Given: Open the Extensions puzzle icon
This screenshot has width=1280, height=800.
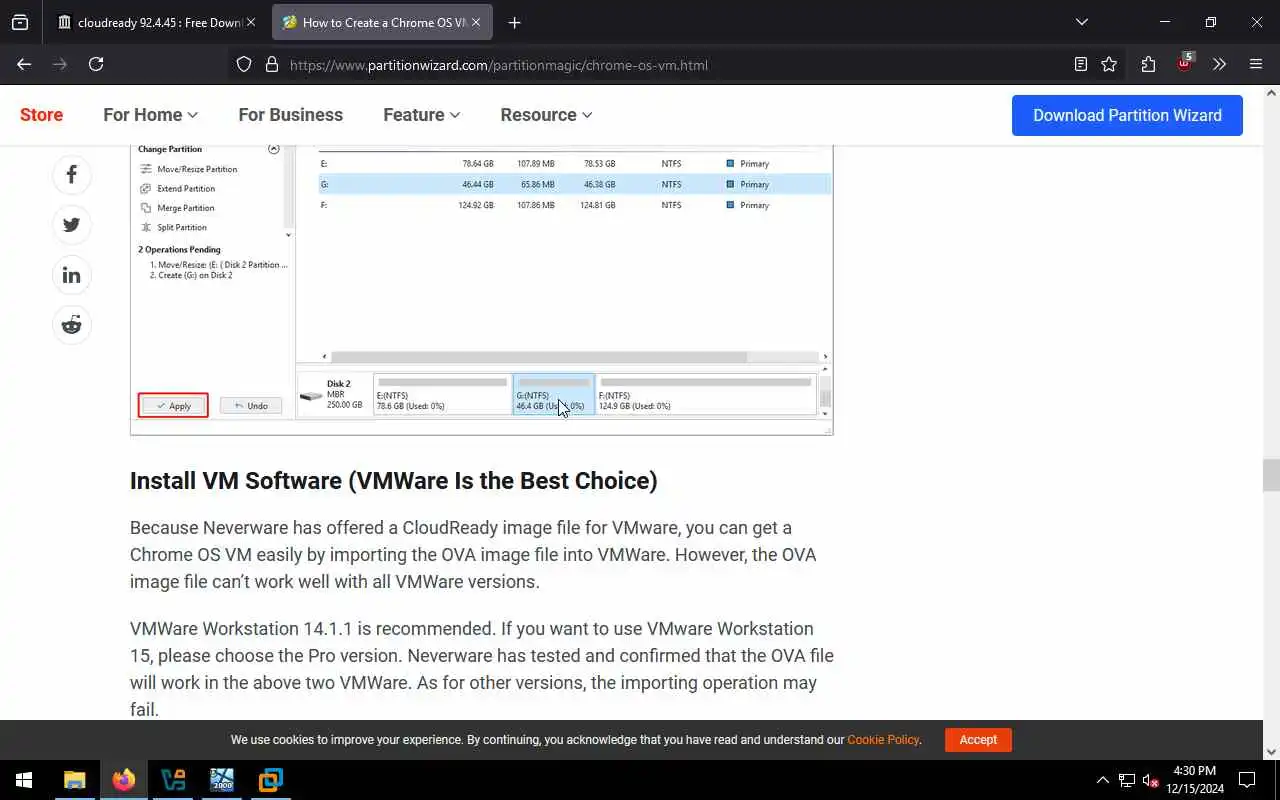Looking at the screenshot, I should (1148, 64).
